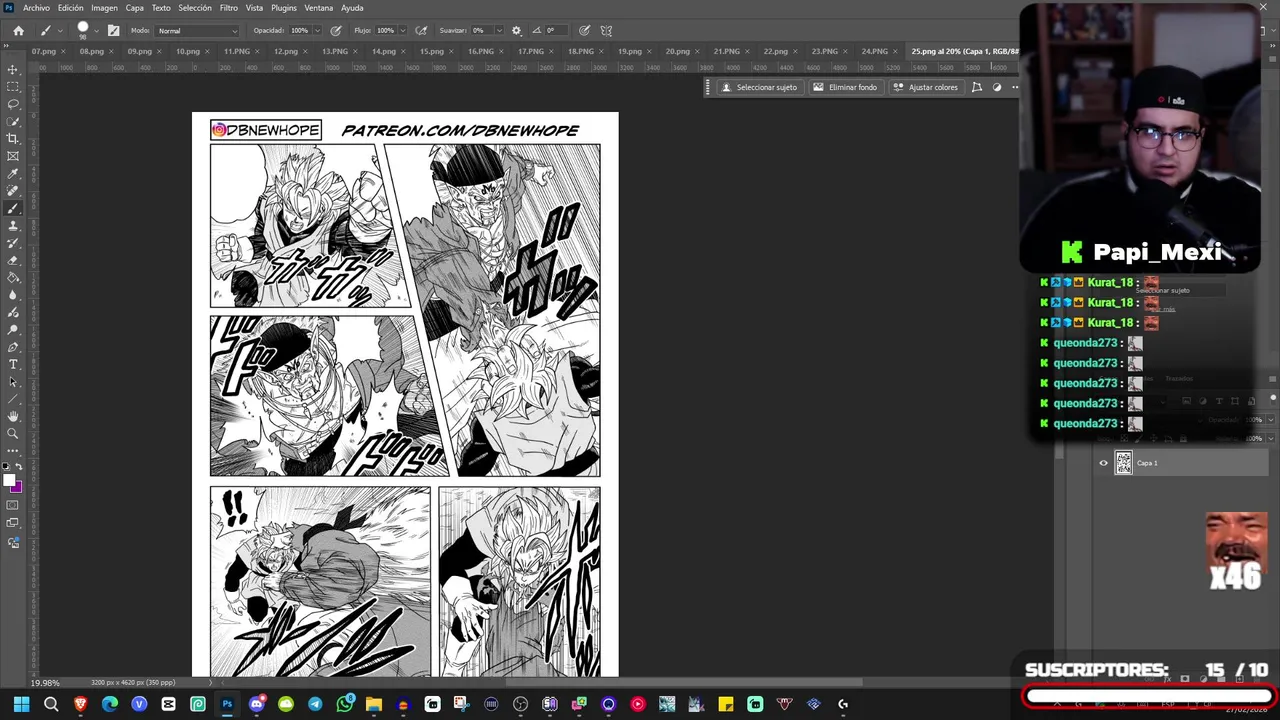1280x720 pixels.
Task: Open the three-dots Edit Toolbar menu
Action: [13, 451]
